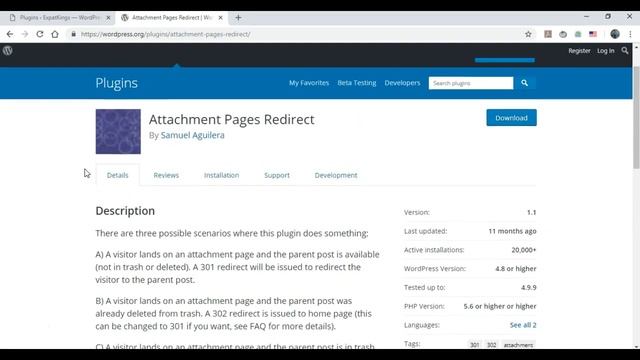Submit plugin search with blue magnifier button
The height and width of the screenshot is (360, 640).
point(524,83)
